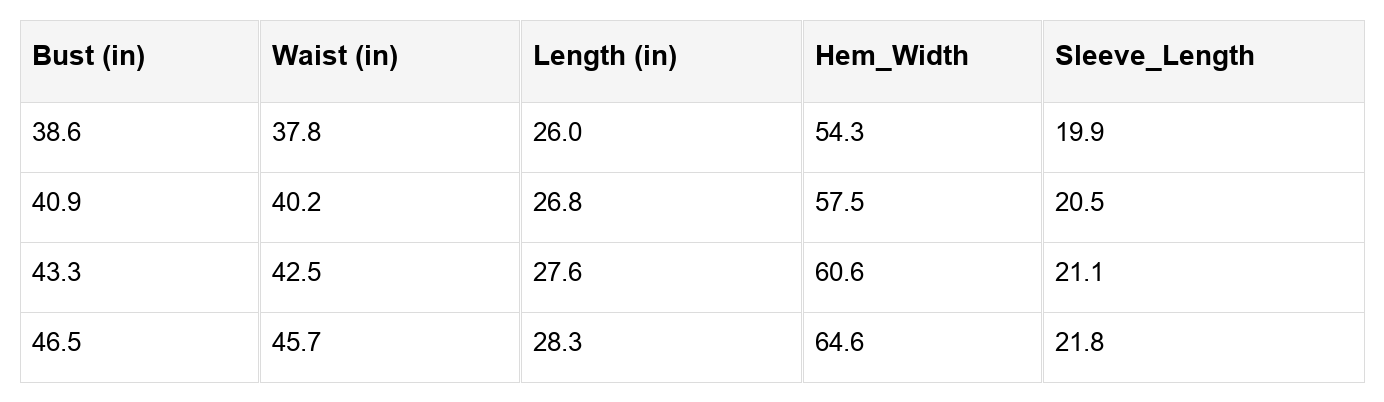The image size is (1384, 402).
Task: Click the bust value 38.6
Action: pos(57,133)
